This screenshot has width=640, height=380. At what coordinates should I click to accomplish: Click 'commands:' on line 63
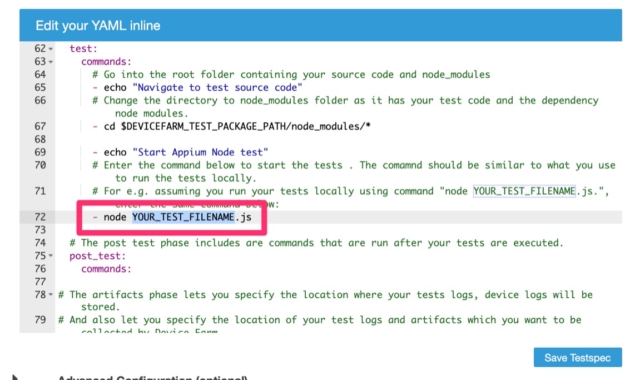point(106,62)
